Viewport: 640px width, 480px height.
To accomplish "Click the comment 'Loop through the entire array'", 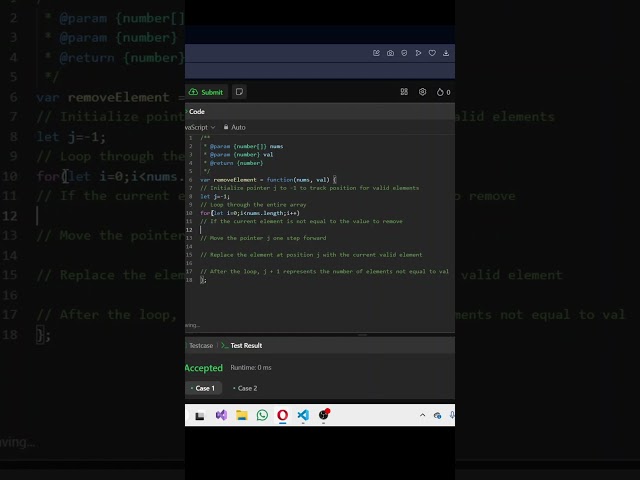I will [x=253, y=205].
